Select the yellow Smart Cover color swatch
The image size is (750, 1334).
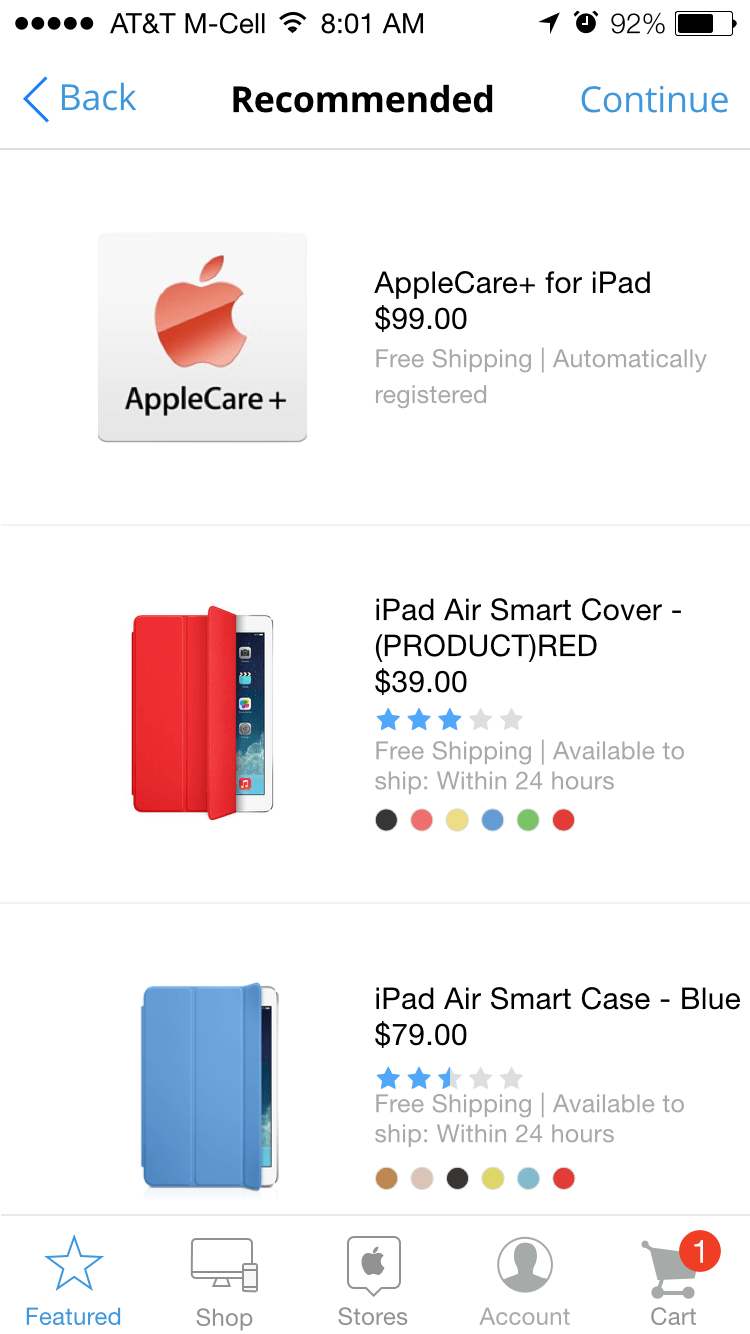coord(457,820)
